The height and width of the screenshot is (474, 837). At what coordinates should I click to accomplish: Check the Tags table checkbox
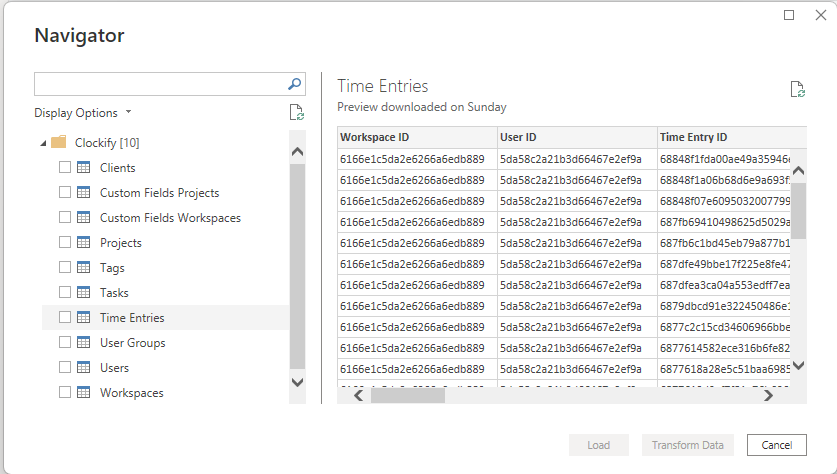(x=65, y=267)
